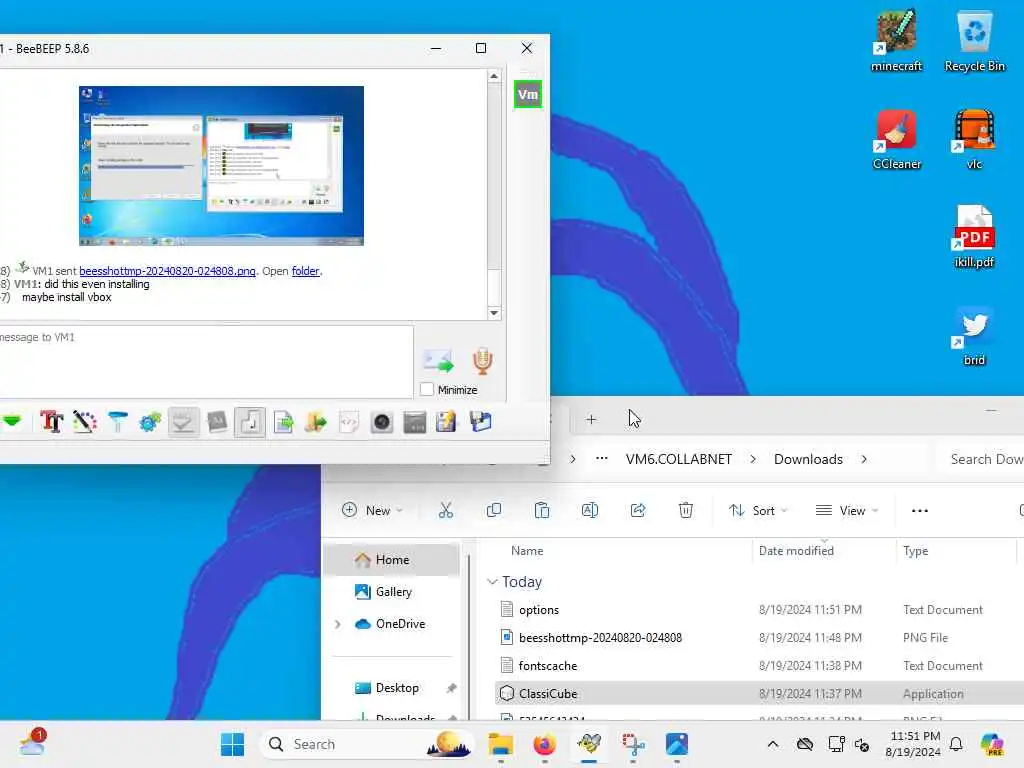Screen dimensions: 1024x768
Task: Open the New dropdown in File Explorer
Action: point(372,510)
